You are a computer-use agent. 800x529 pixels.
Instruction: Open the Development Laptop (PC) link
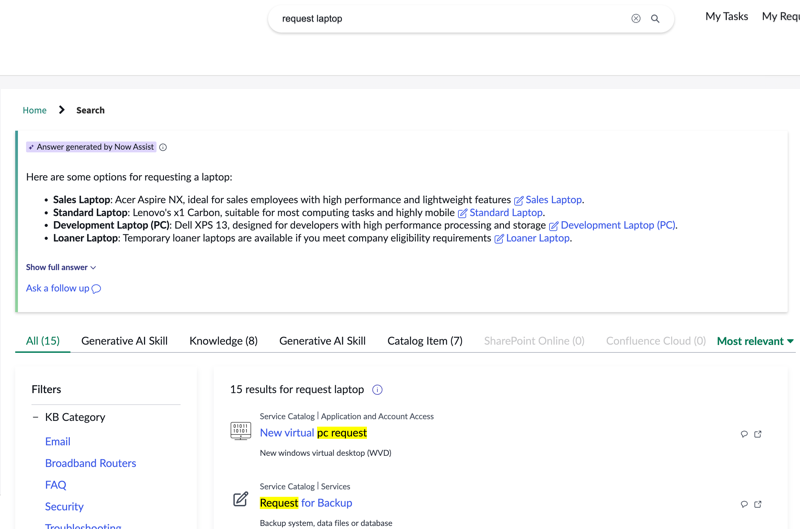click(618, 225)
